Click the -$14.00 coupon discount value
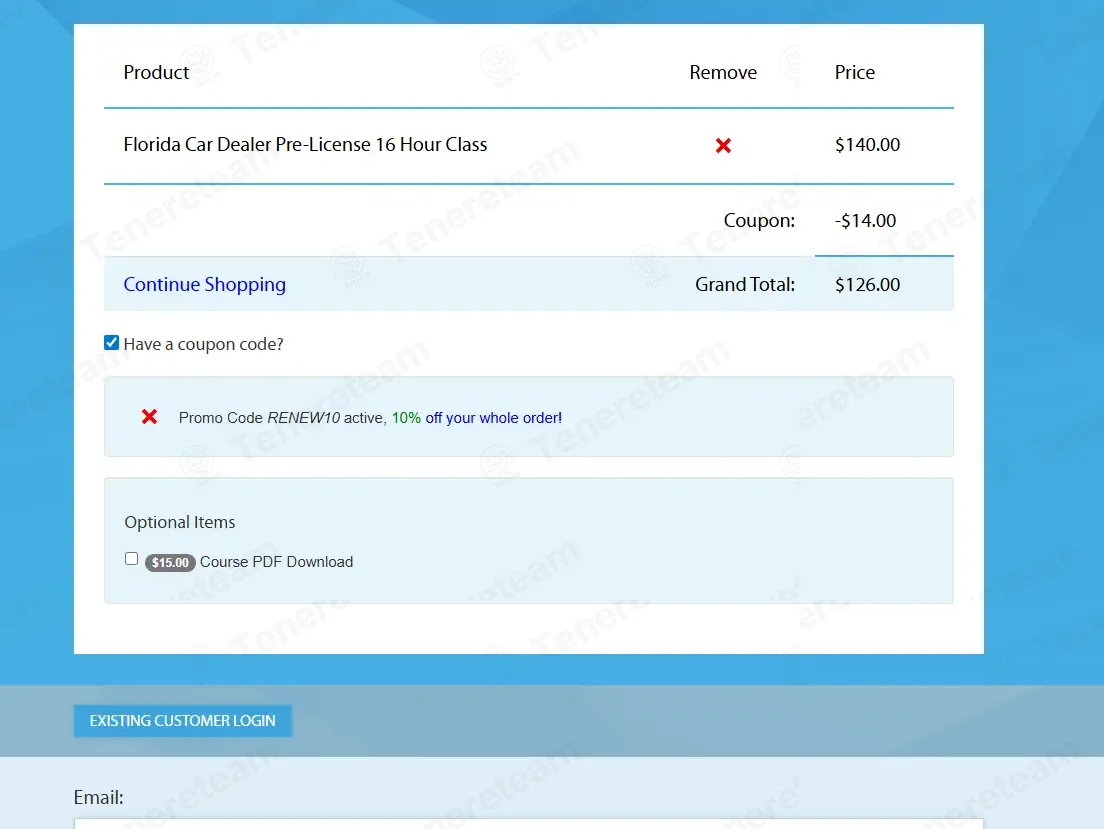Screen dimensions: 1104x829 tap(865, 220)
